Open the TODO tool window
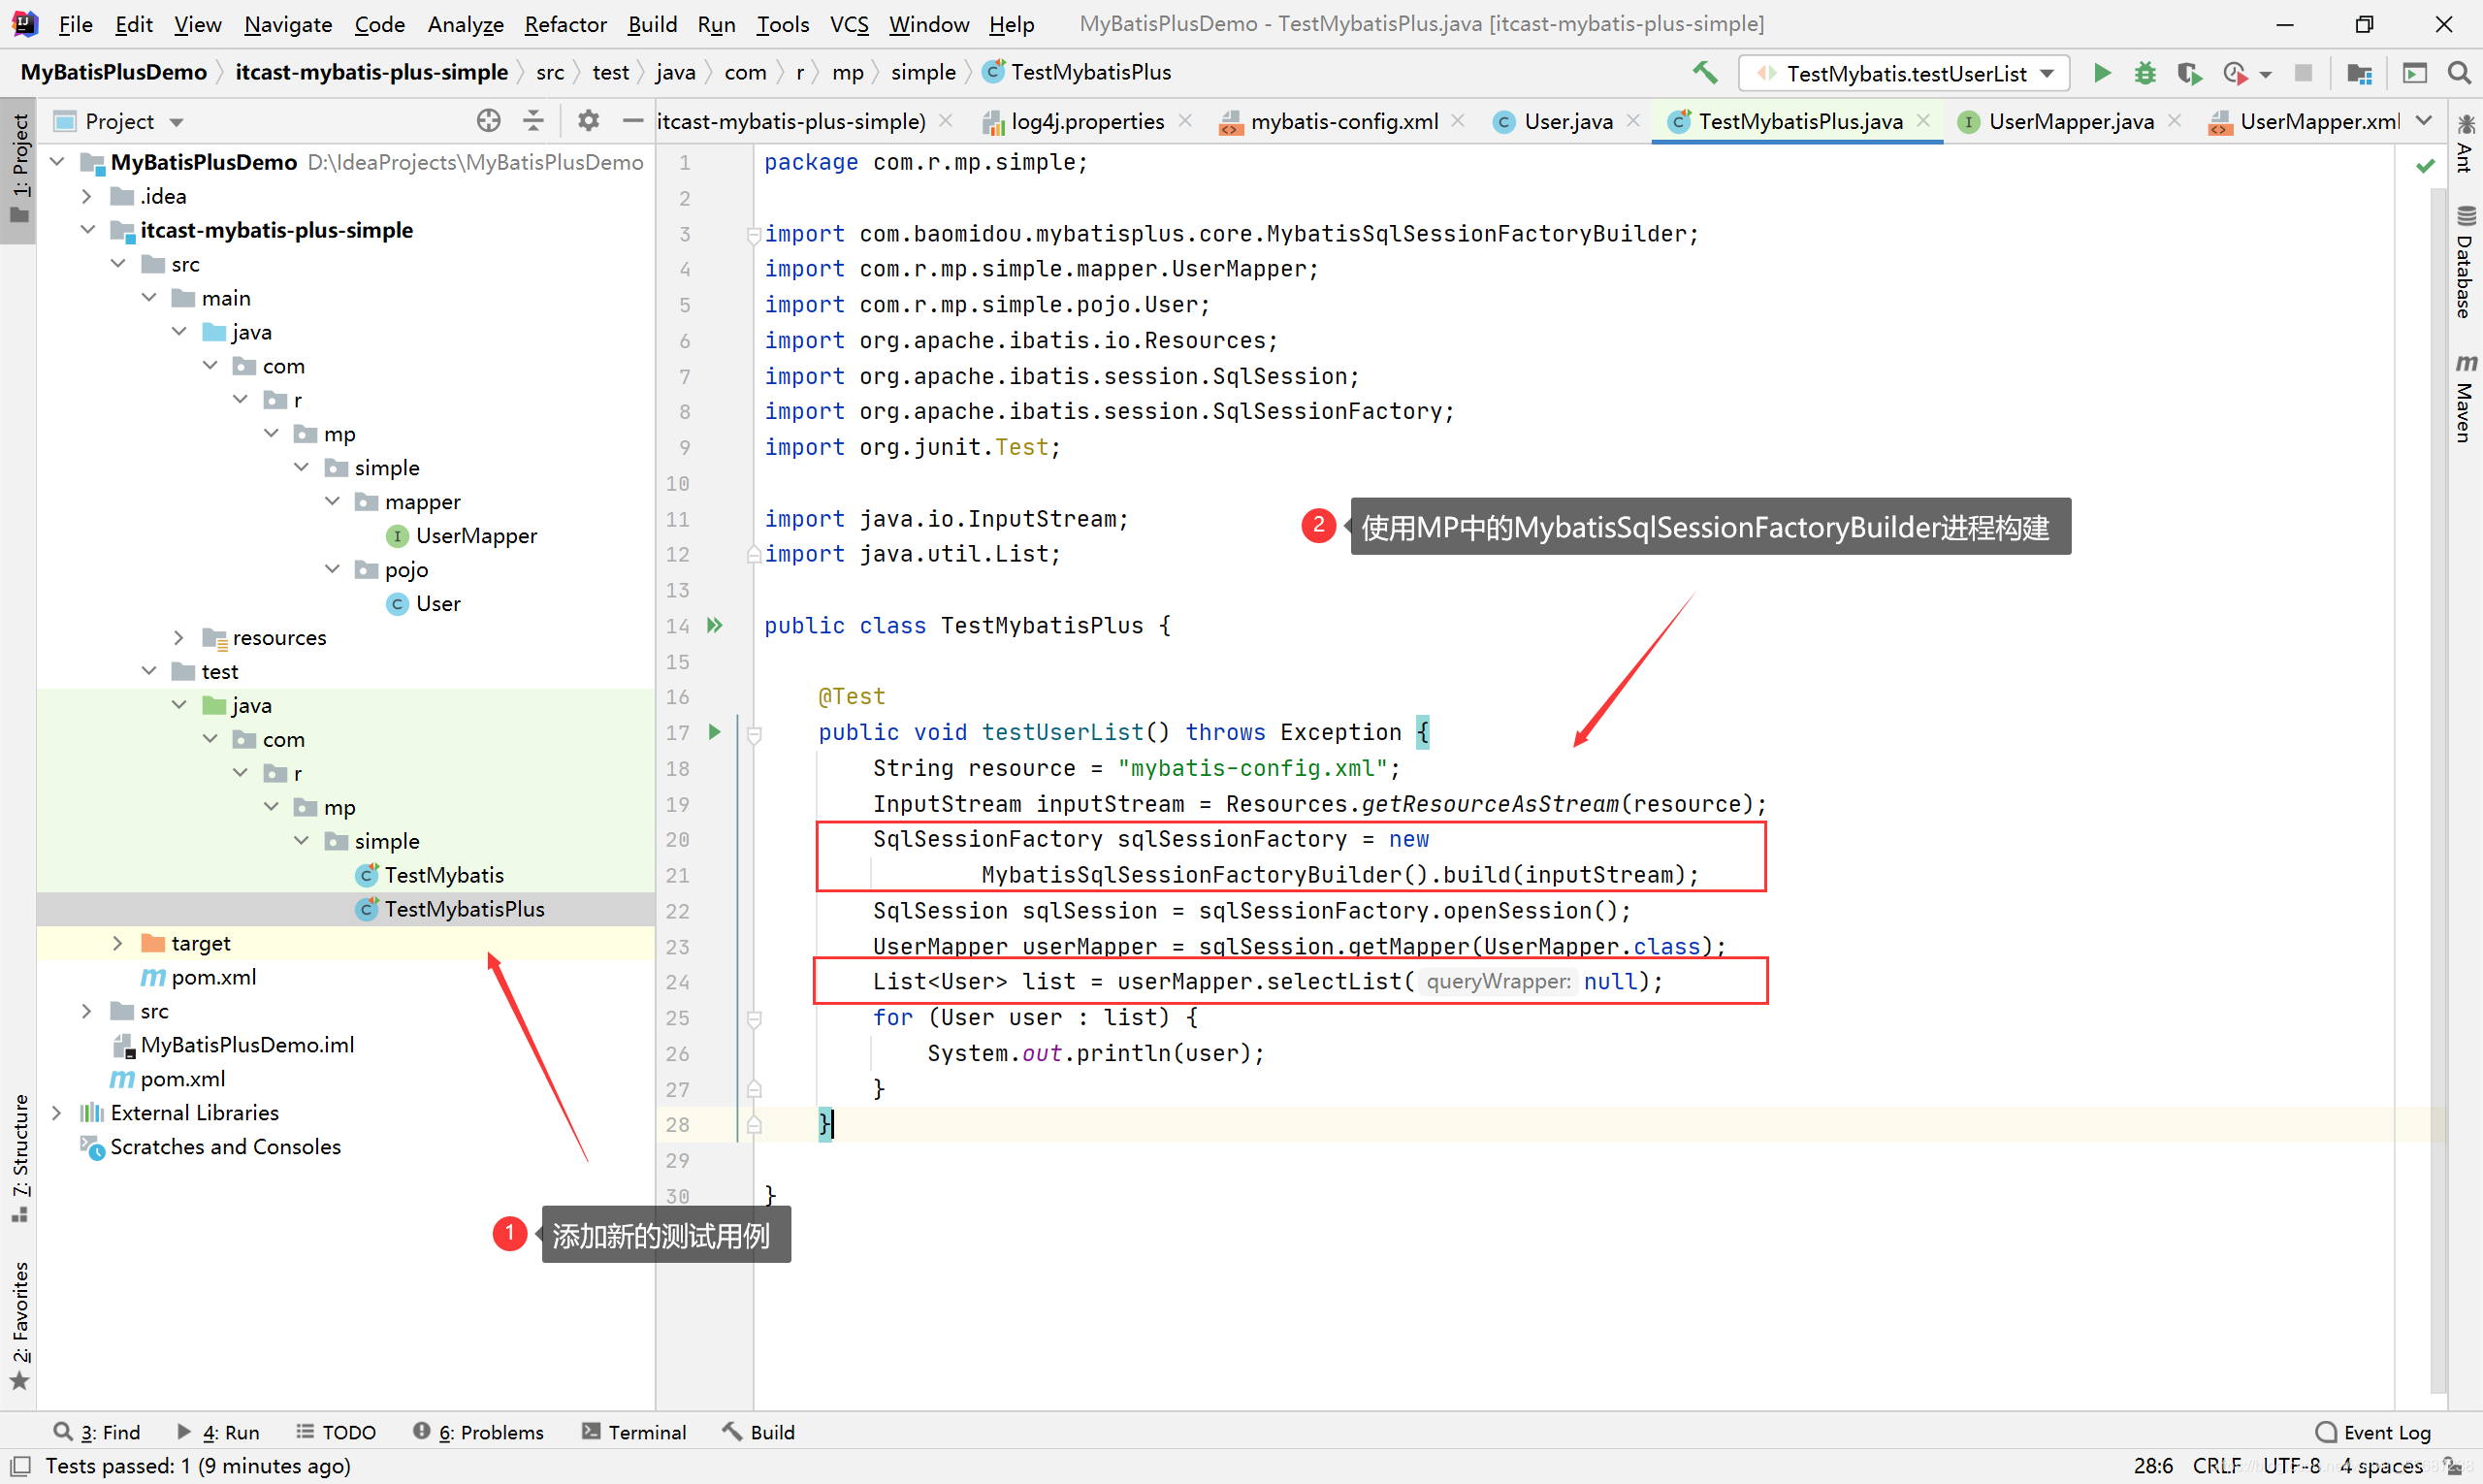Screen dimensions: 2483x1484 [x=336, y=1432]
